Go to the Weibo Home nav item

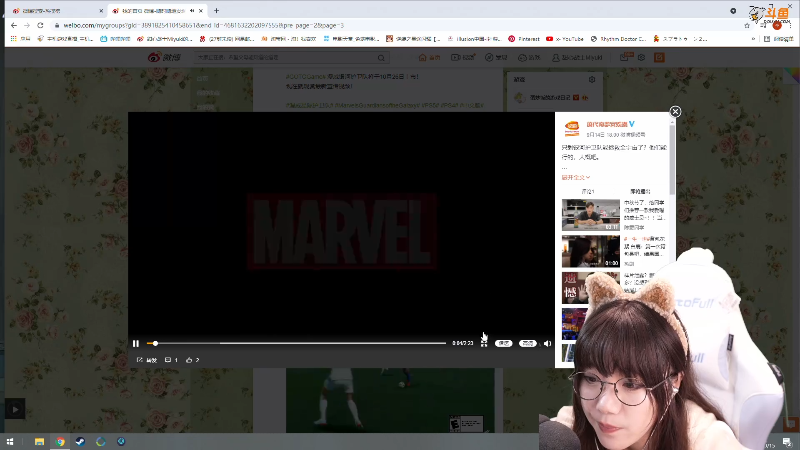click(x=429, y=58)
